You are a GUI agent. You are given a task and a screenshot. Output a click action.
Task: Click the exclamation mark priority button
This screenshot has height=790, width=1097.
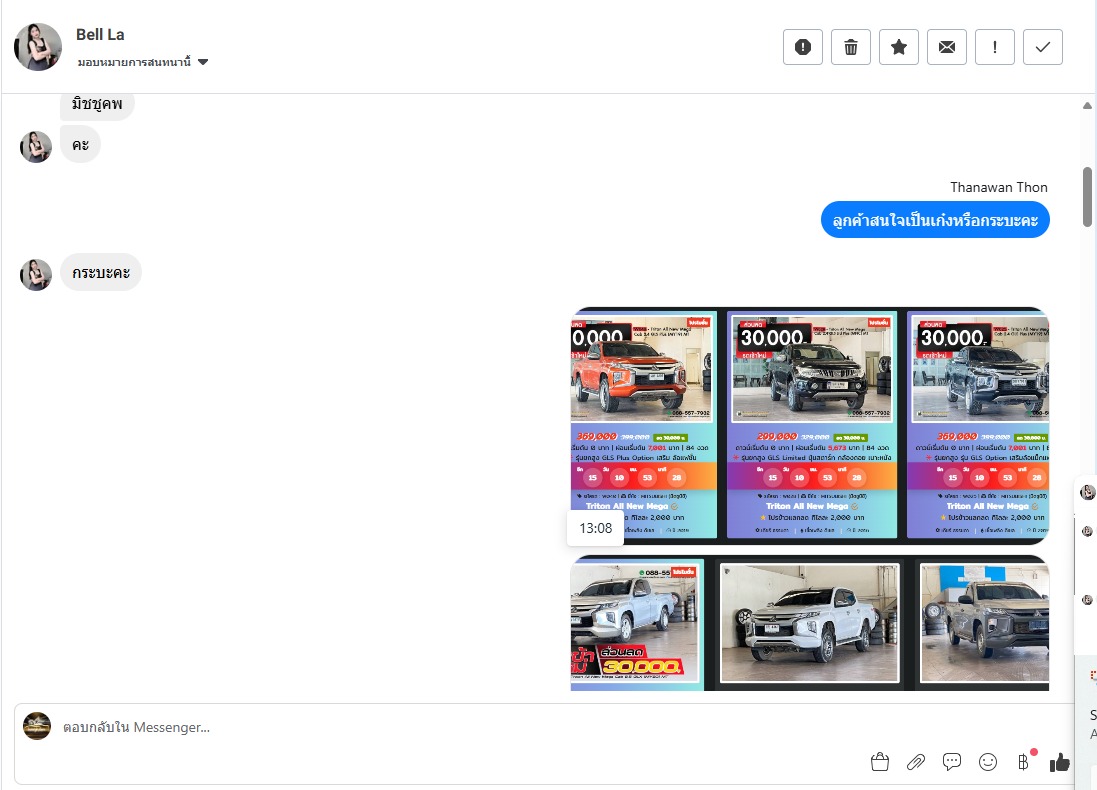pyautogui.click(x=995, y=47)
